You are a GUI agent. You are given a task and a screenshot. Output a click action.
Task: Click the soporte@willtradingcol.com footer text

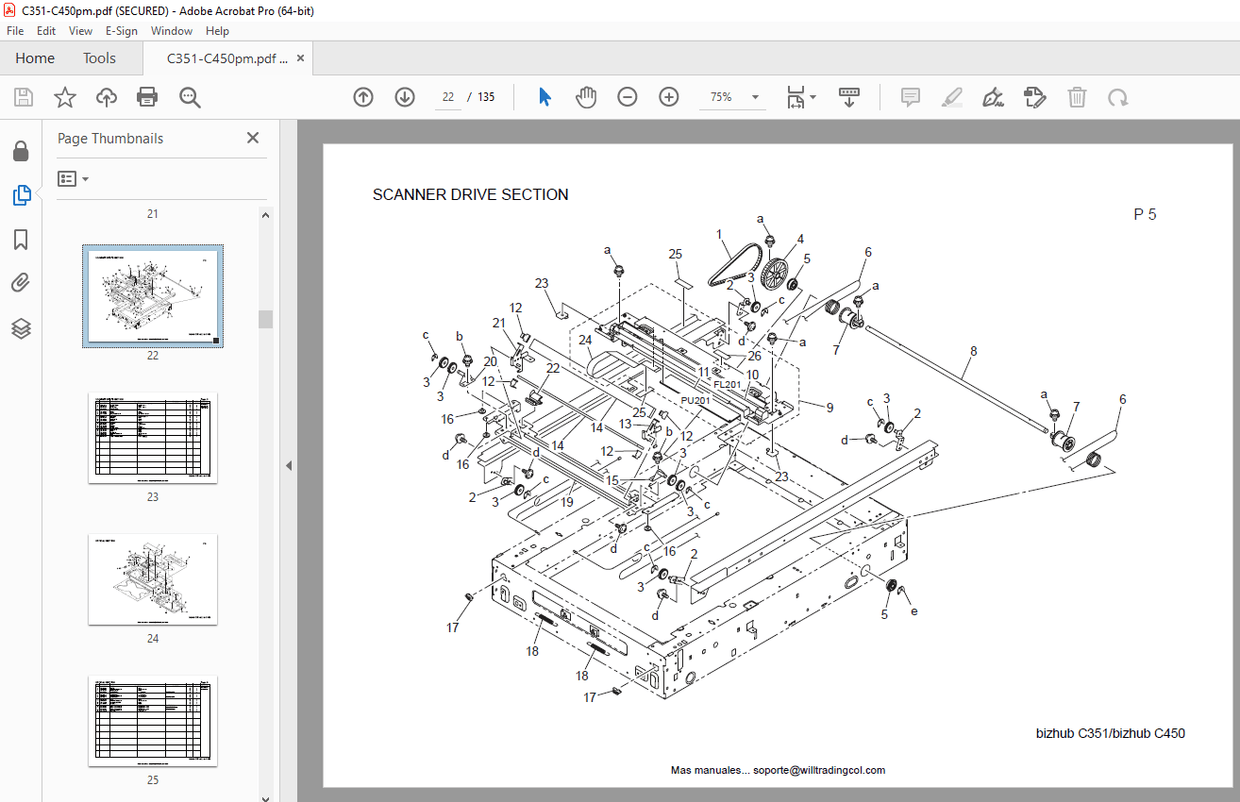pyautogui.click(x=819, y=770)
